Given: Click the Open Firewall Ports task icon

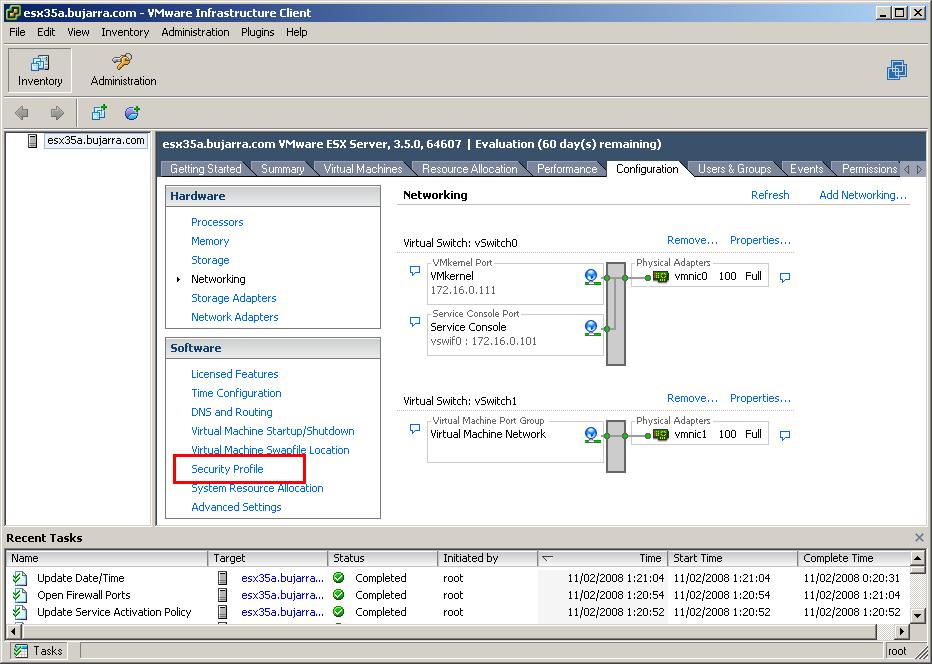Looking at the screenshot, I should coord(20,595).
